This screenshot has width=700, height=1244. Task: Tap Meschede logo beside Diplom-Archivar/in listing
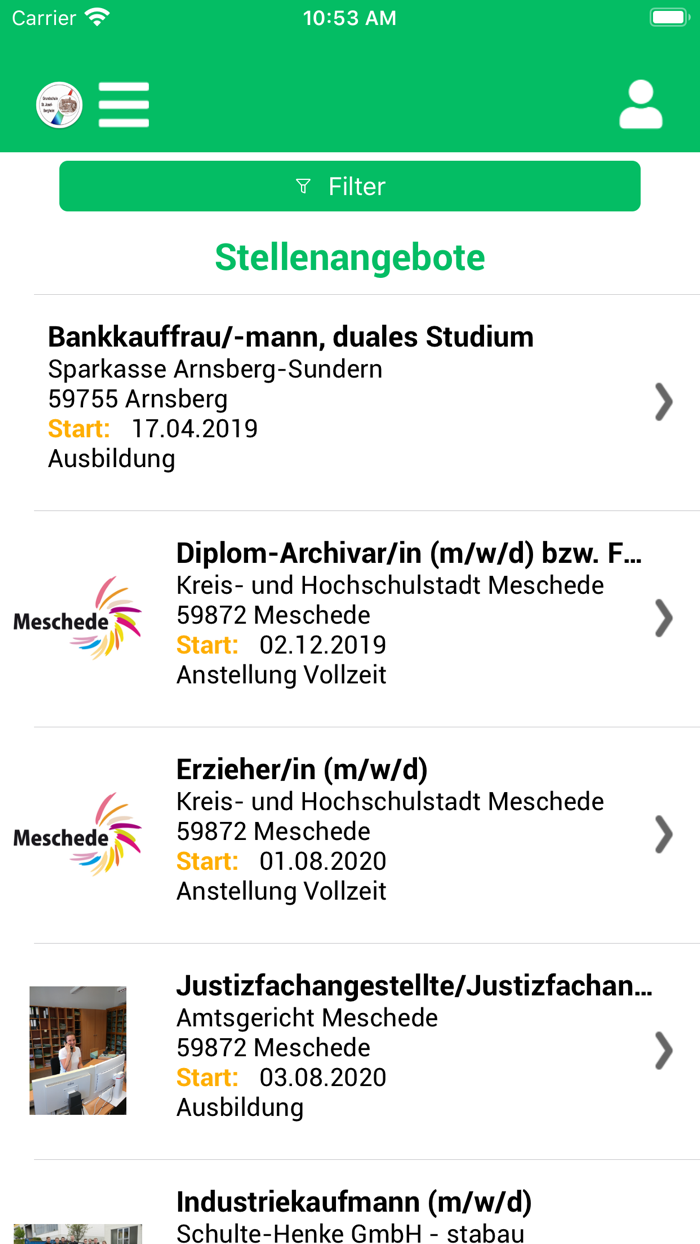point(78,619)
